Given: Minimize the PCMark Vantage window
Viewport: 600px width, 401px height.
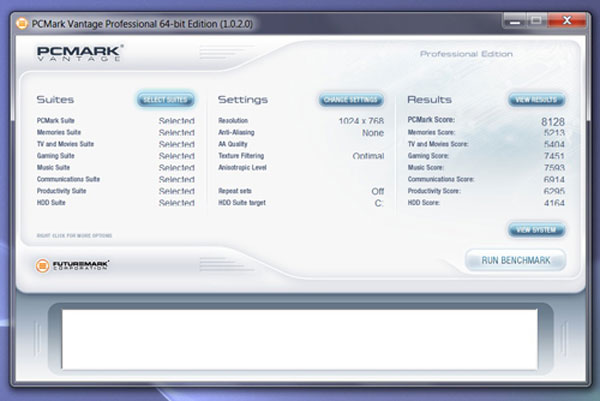Looking at the screenshot, I should pyautogui.click(x=515, y=21).
